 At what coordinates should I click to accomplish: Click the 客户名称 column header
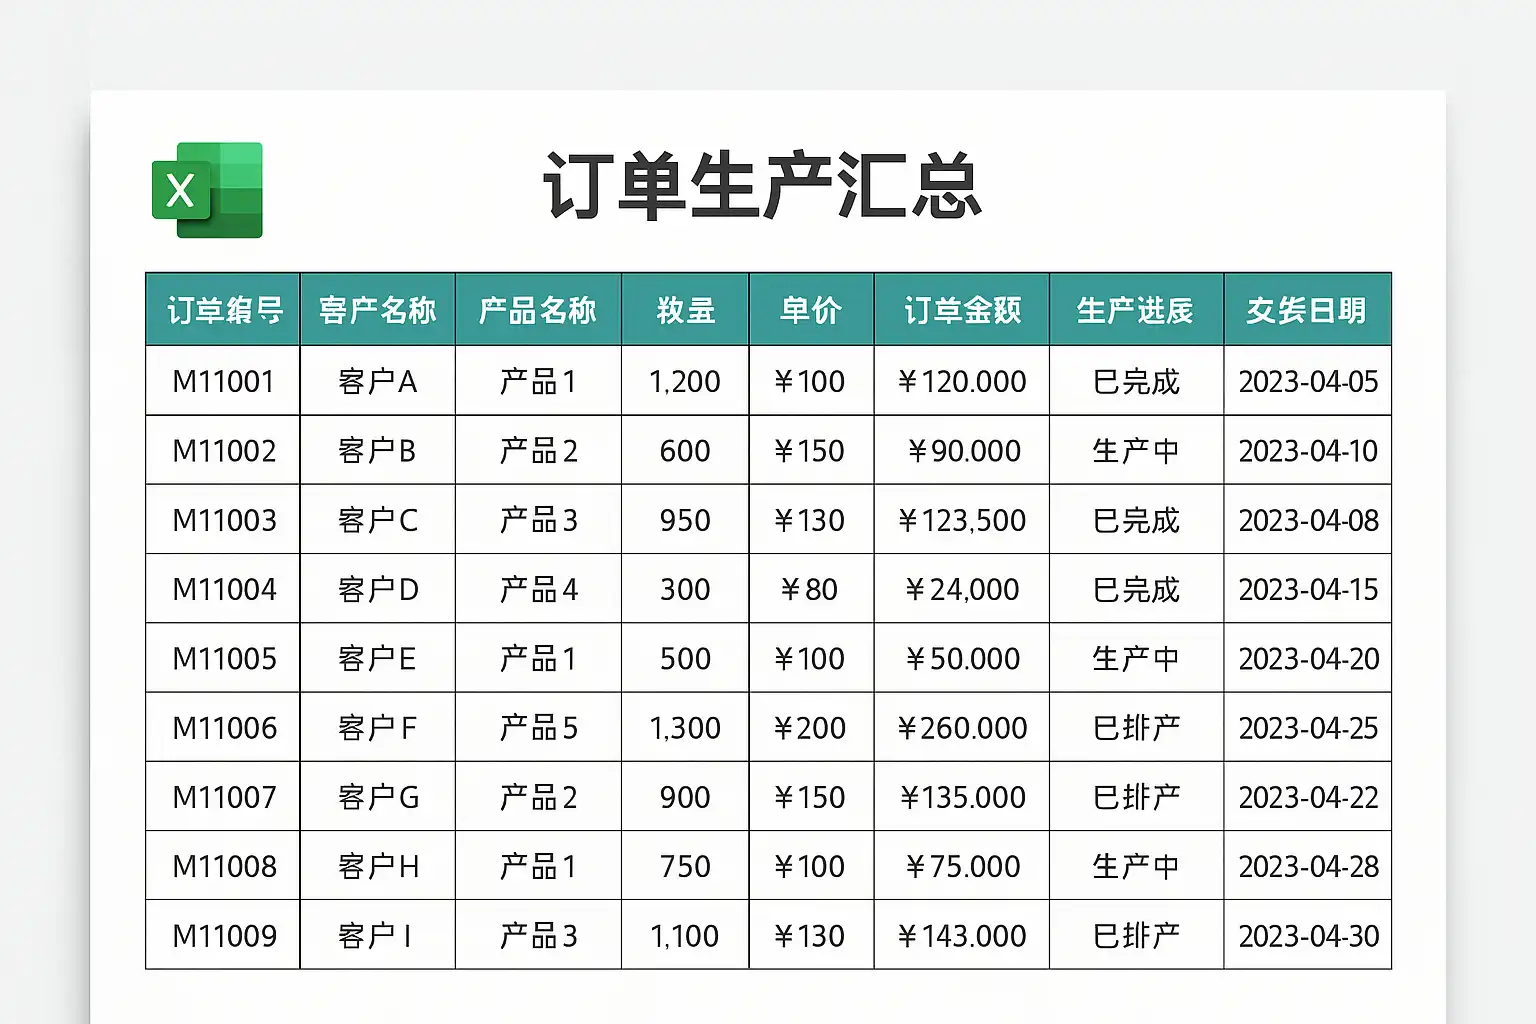378,310
